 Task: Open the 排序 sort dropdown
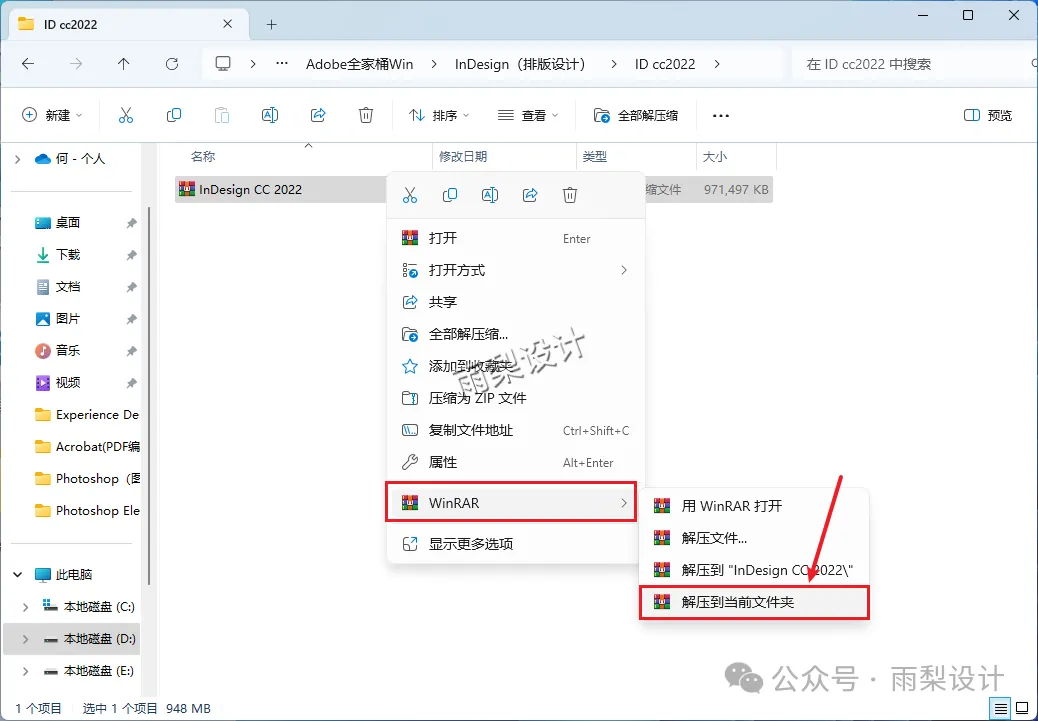[439, 115]
